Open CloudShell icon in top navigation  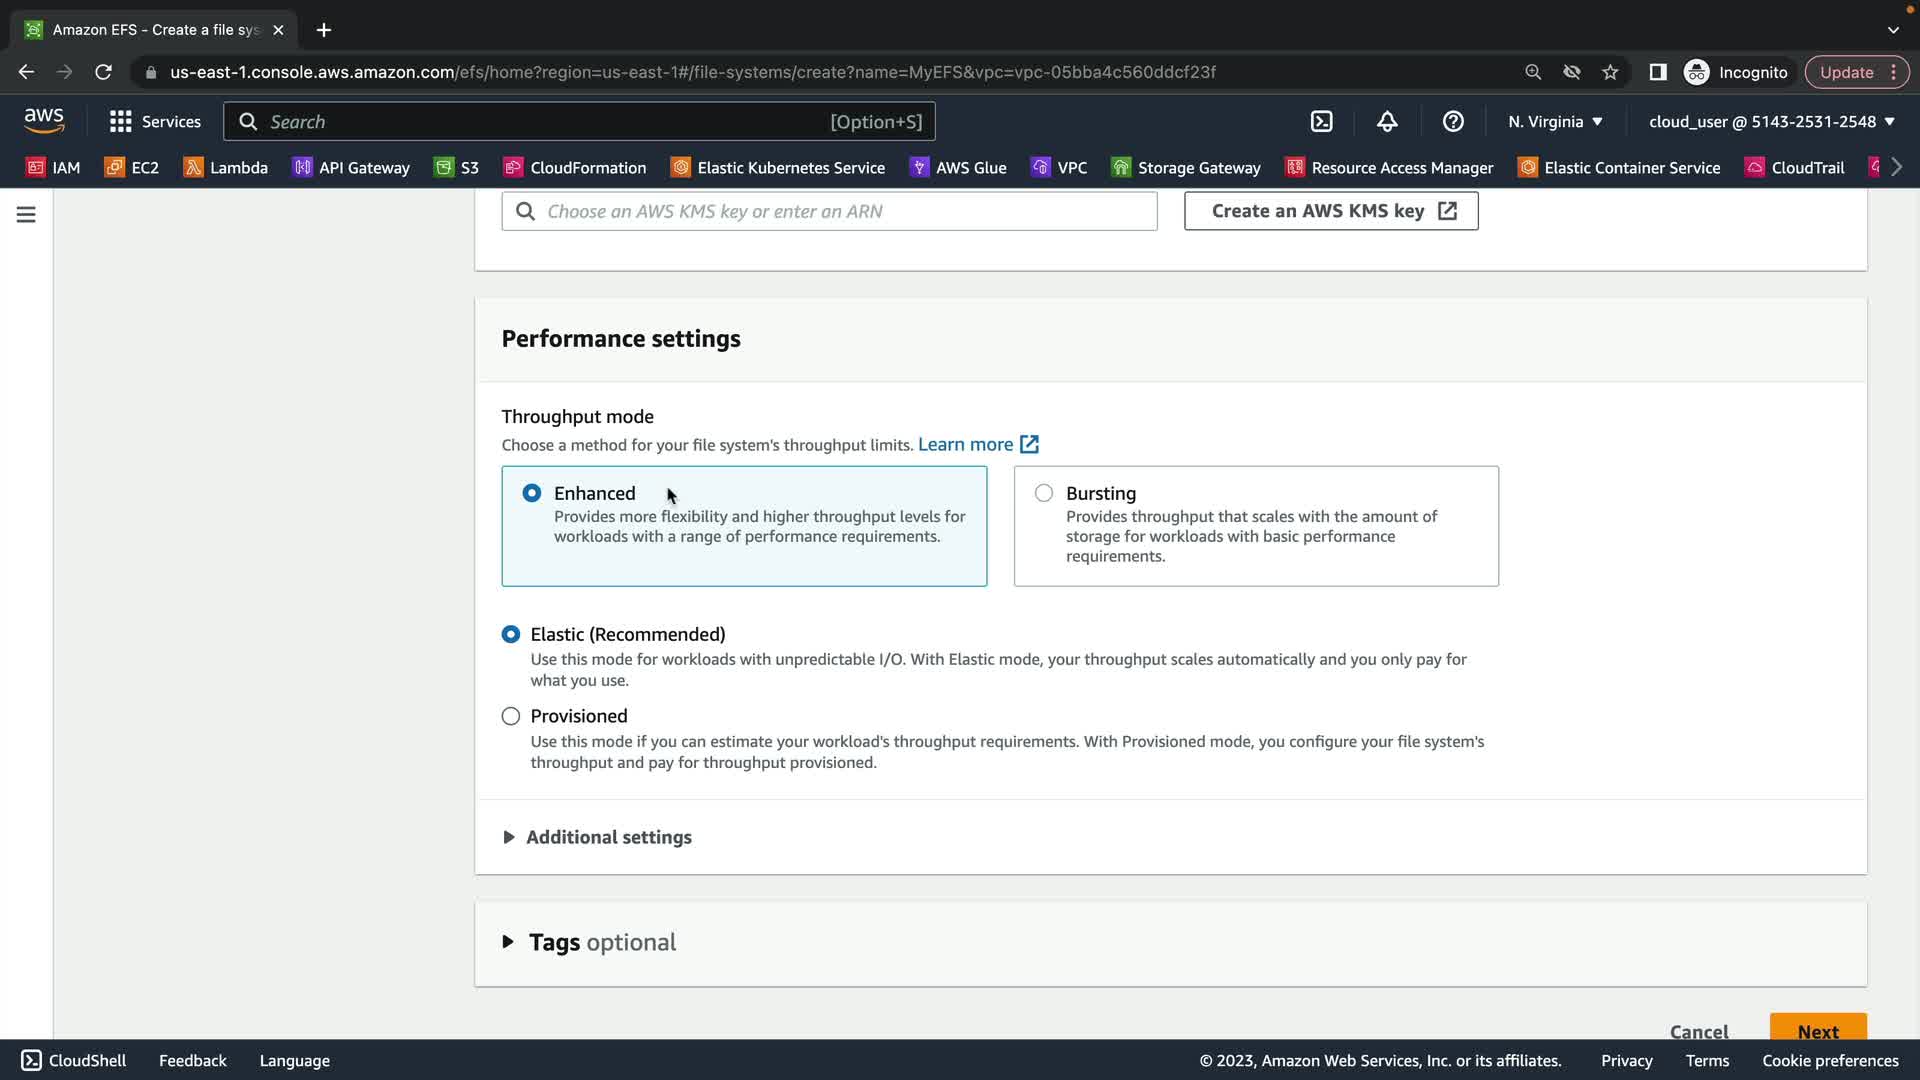pos(1321,122)
